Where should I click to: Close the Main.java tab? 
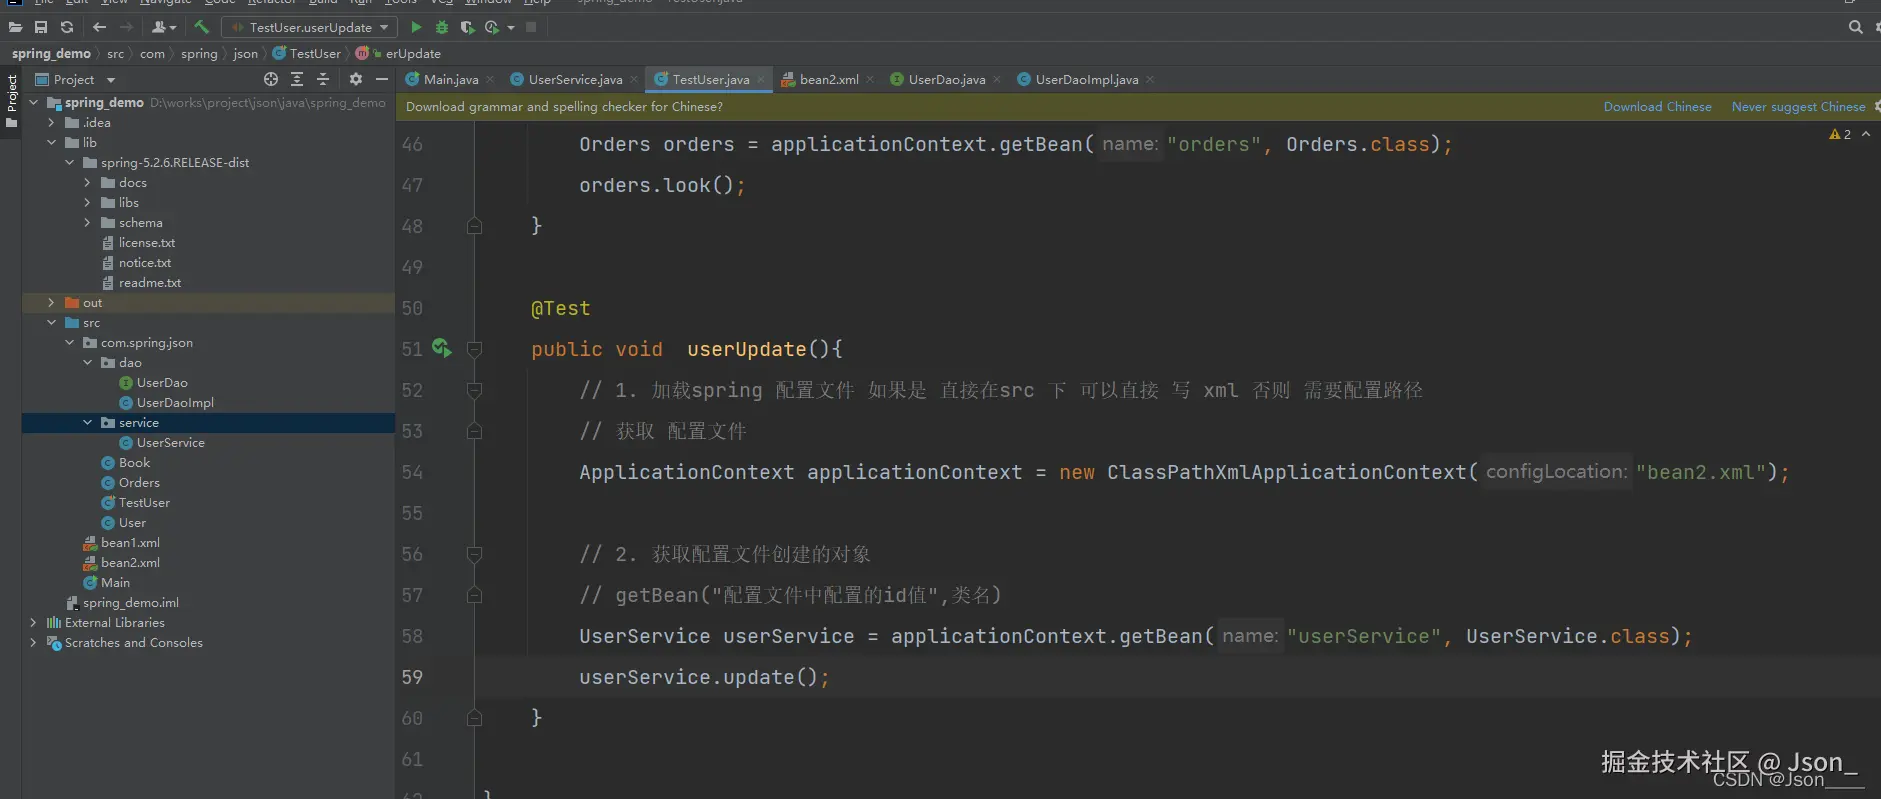490,79
